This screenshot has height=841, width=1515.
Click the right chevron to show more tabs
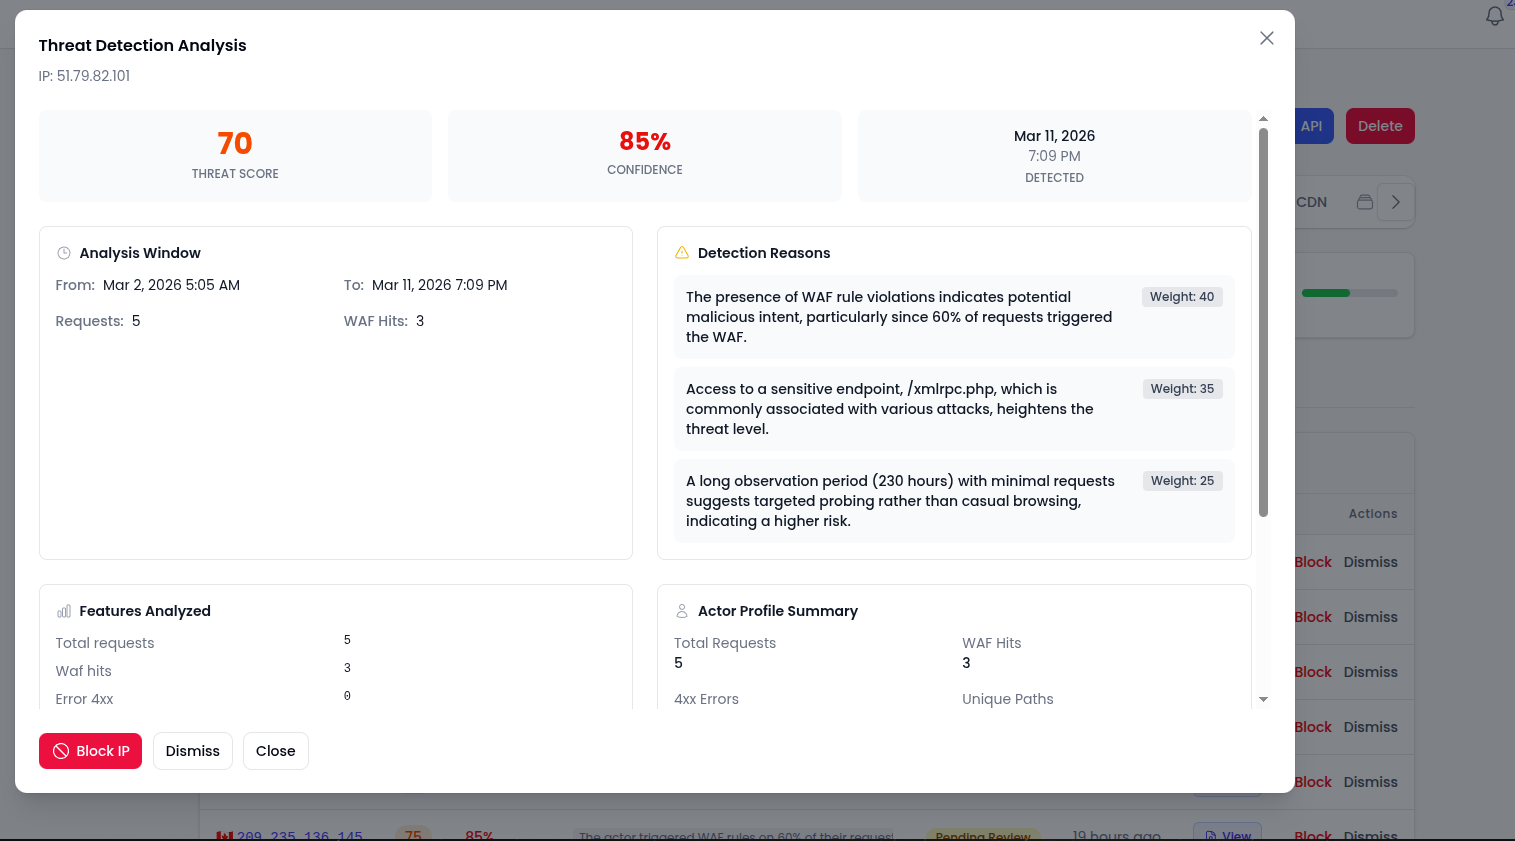pyautogui.click(x=1396, y=202)
